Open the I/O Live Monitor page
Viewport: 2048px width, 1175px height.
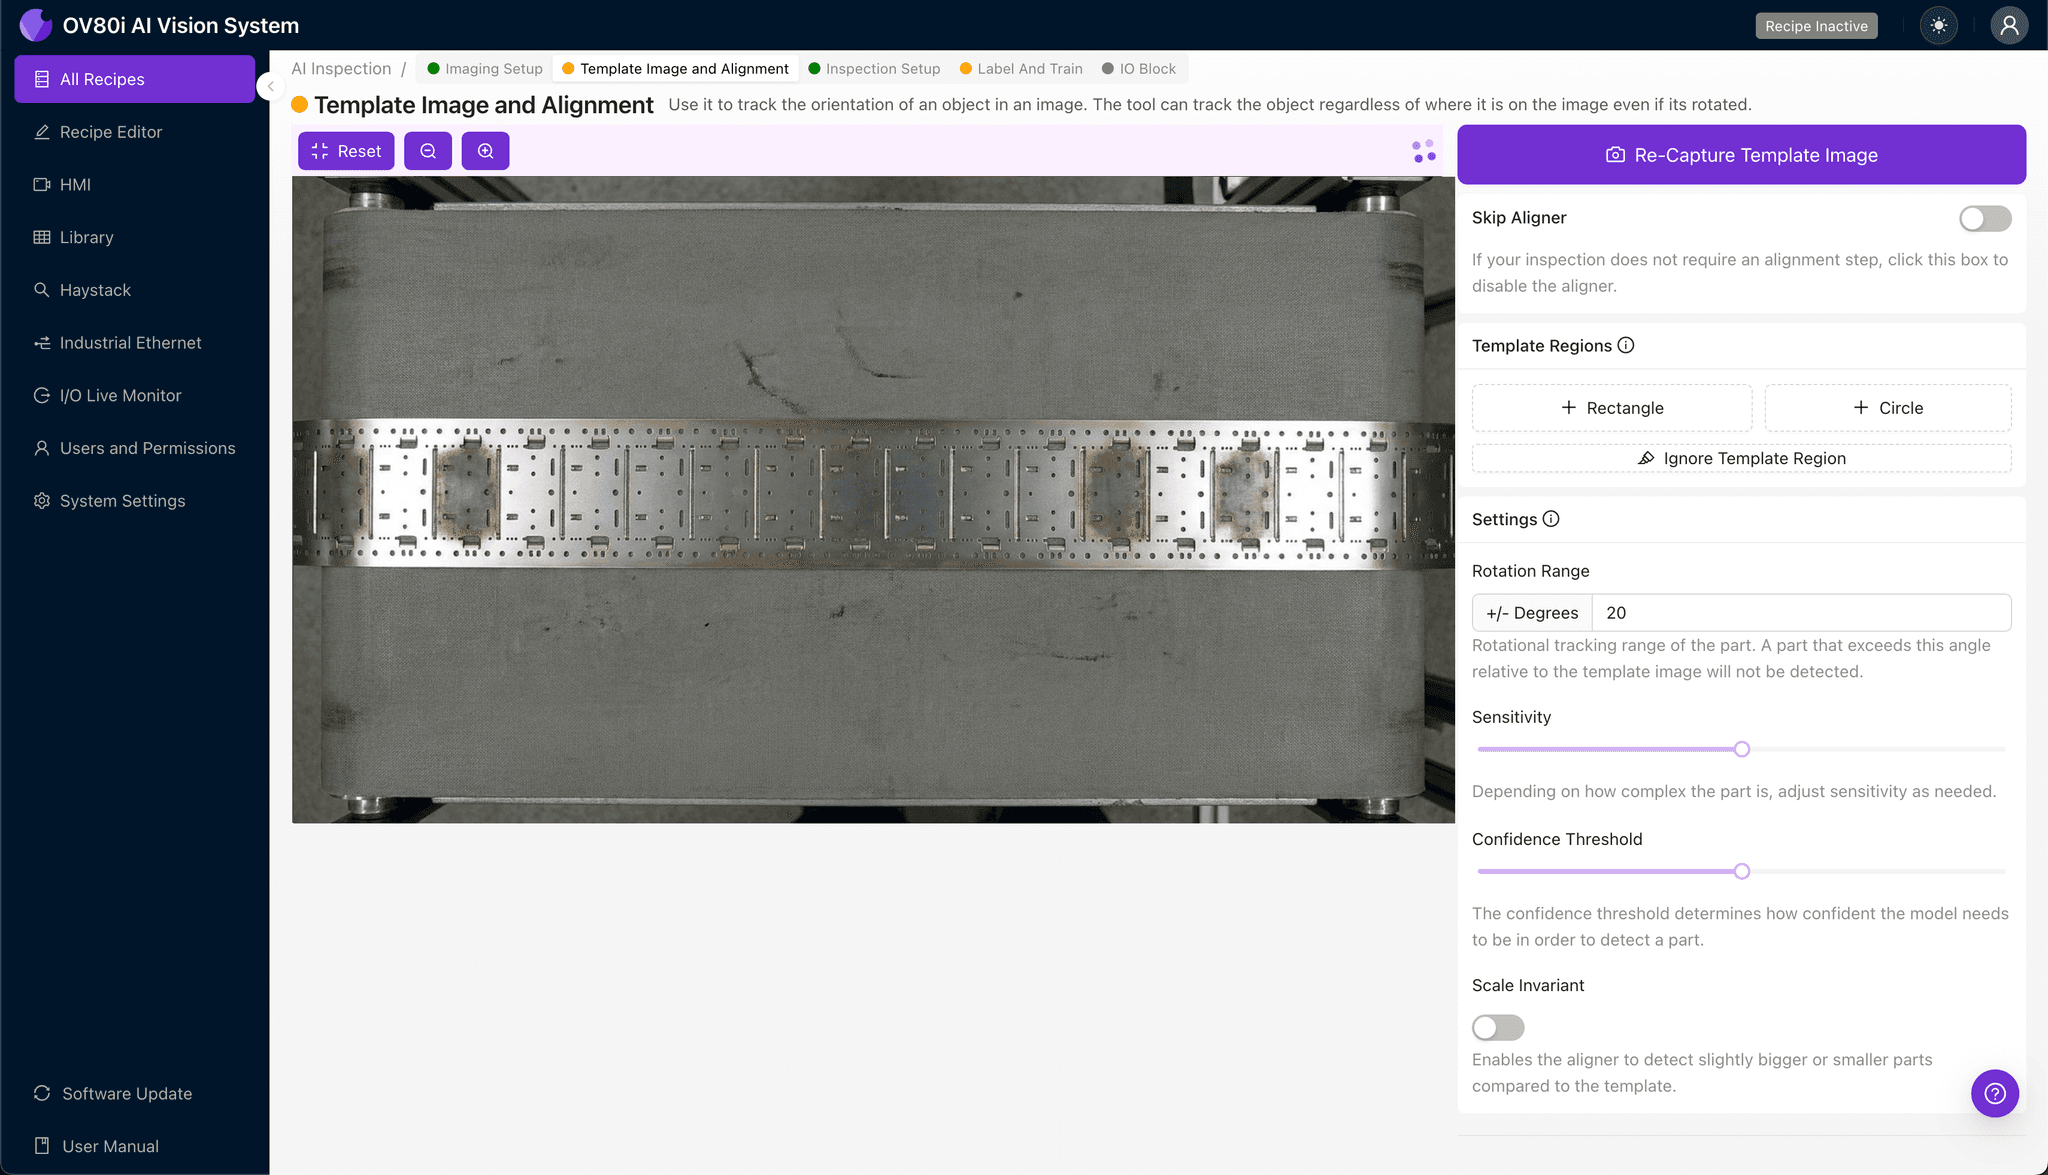pos(118,395)
